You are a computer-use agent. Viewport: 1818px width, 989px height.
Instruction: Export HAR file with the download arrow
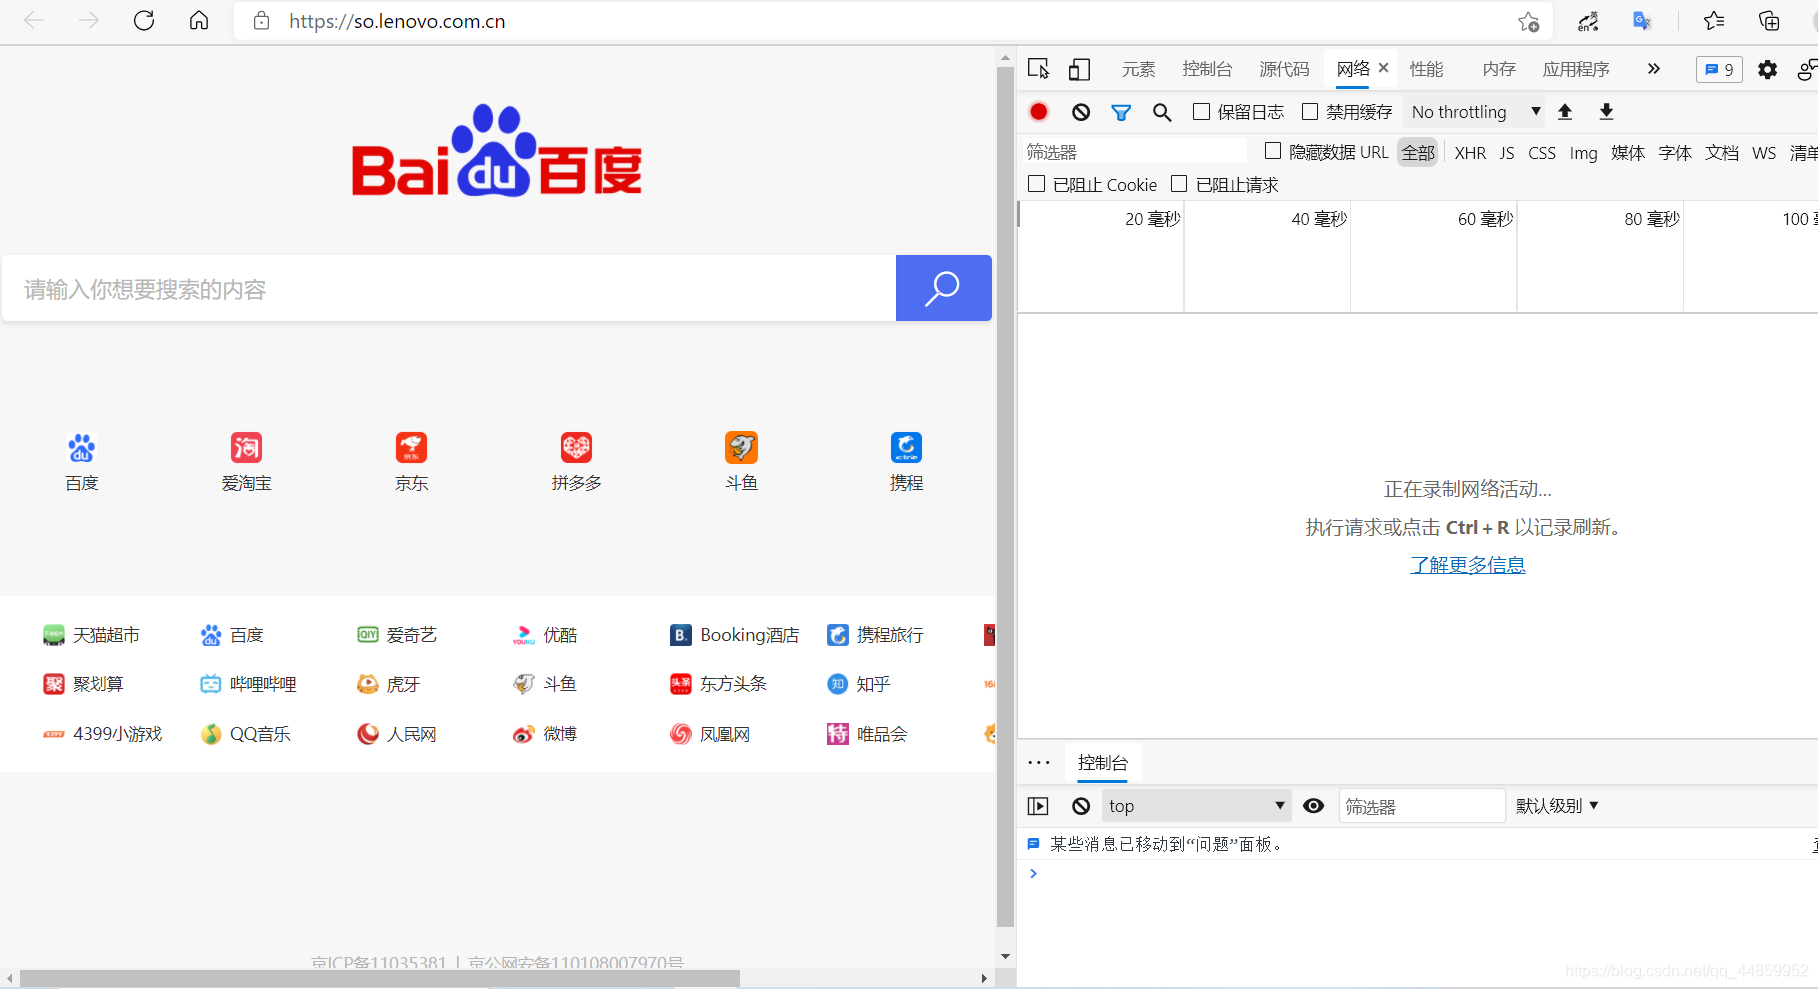(1606, 112)
